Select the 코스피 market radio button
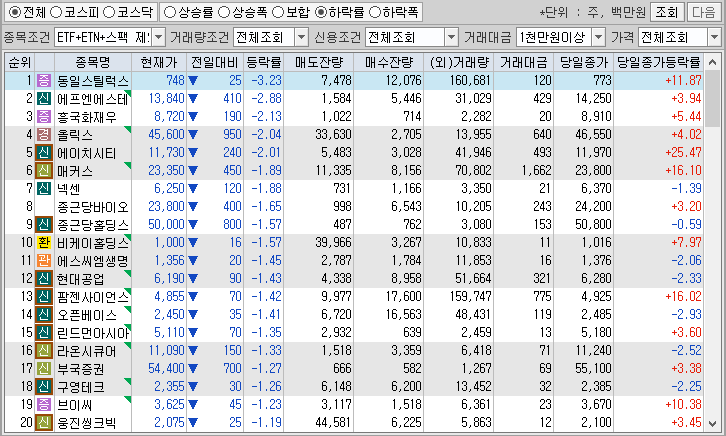This screenshot has height=436, width=726. point(56,12)
